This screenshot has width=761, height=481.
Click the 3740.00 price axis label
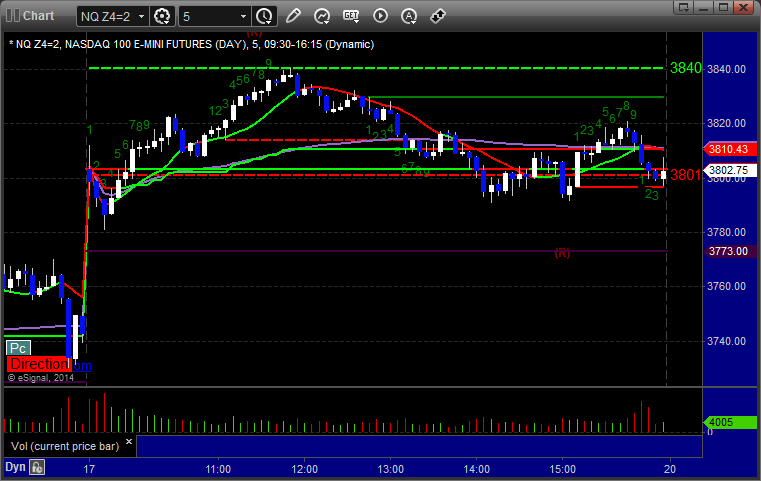[726, 341]
